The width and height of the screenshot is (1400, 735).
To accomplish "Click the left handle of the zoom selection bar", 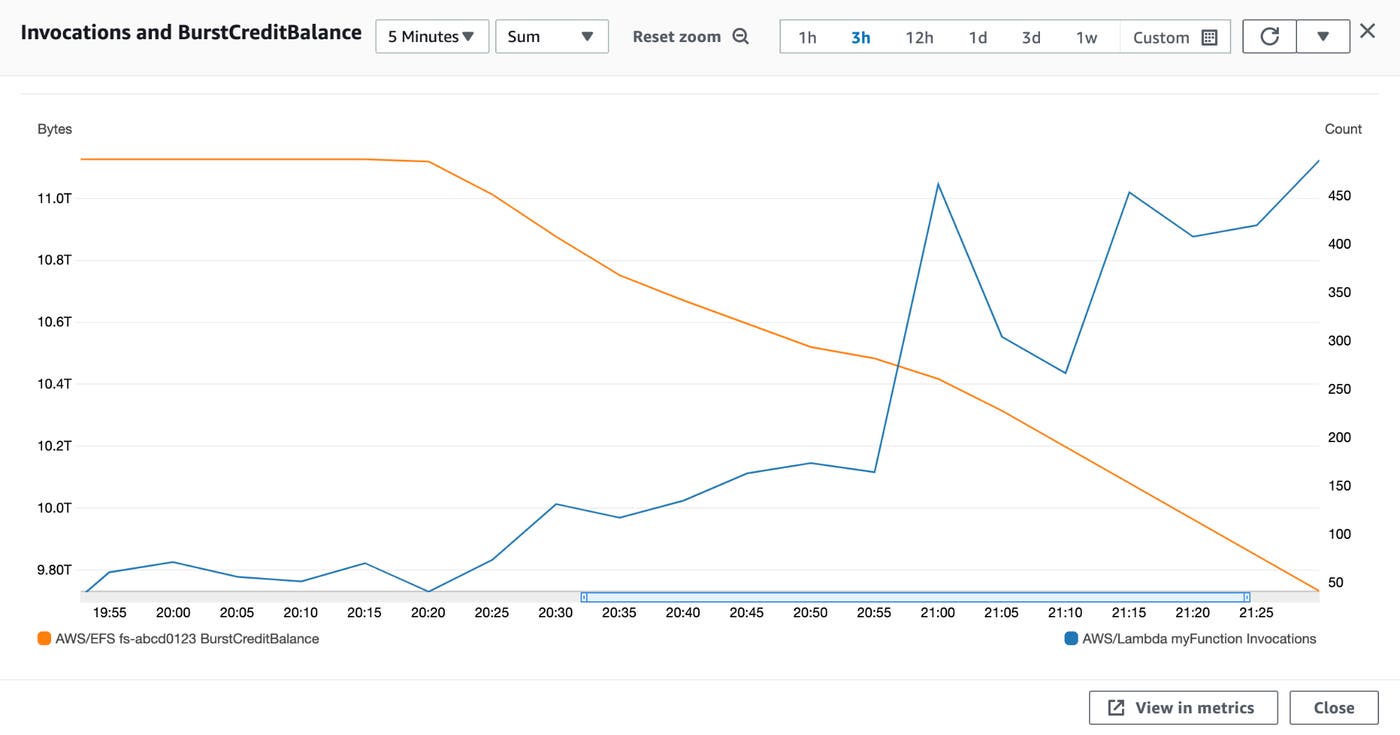I will [x=584, y=597].
